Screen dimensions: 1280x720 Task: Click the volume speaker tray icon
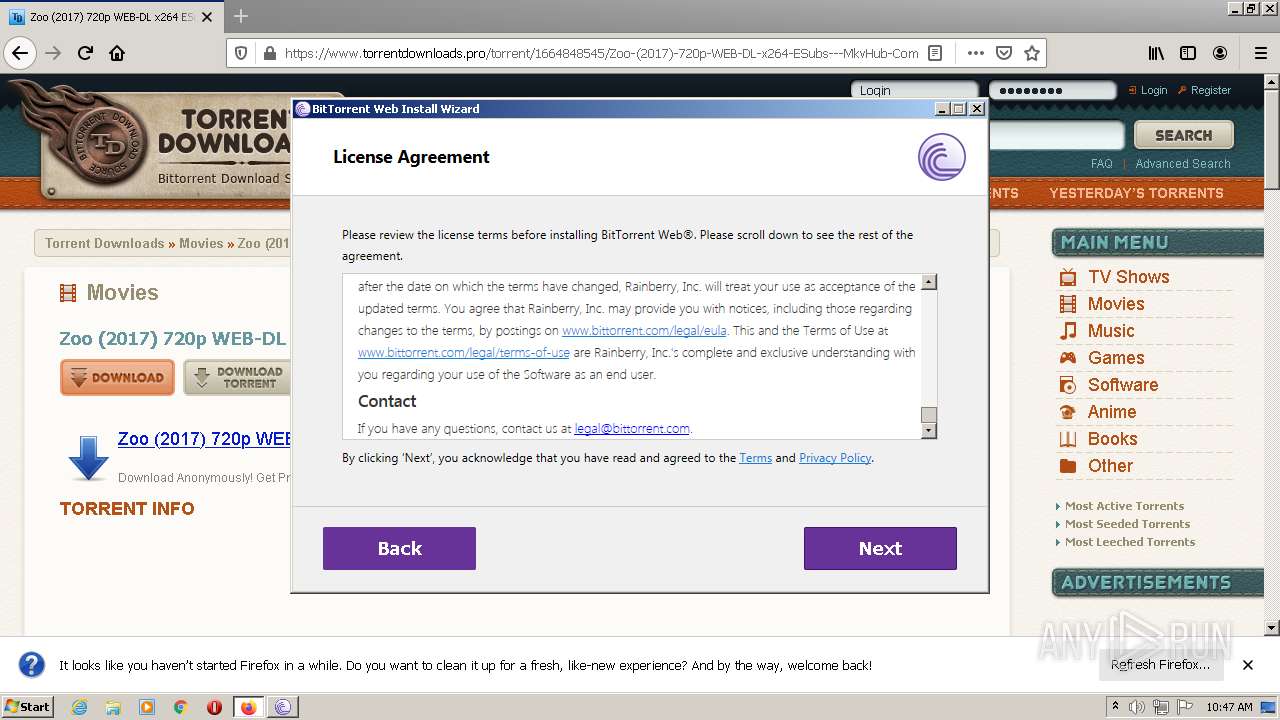[1139, 707]
